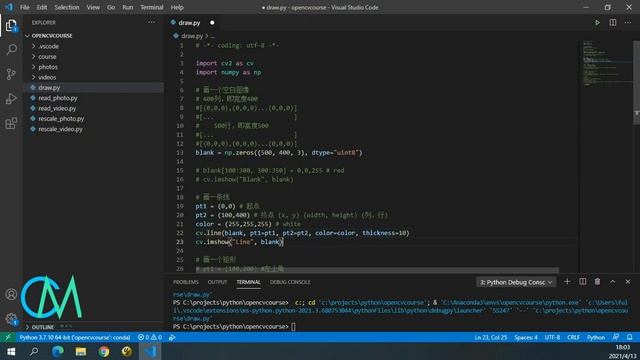The width and height of the screenshot is (640, 360).
Task: Open the Explorer view in activity bar
Action: tap(11, 25)
